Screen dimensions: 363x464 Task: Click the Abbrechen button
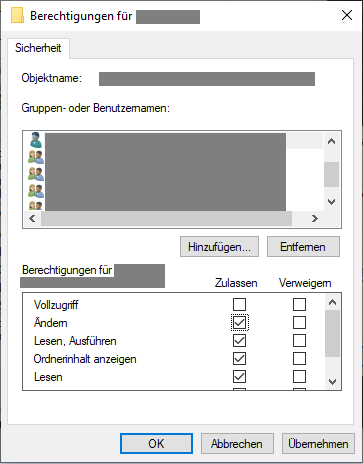pos(237,444)
